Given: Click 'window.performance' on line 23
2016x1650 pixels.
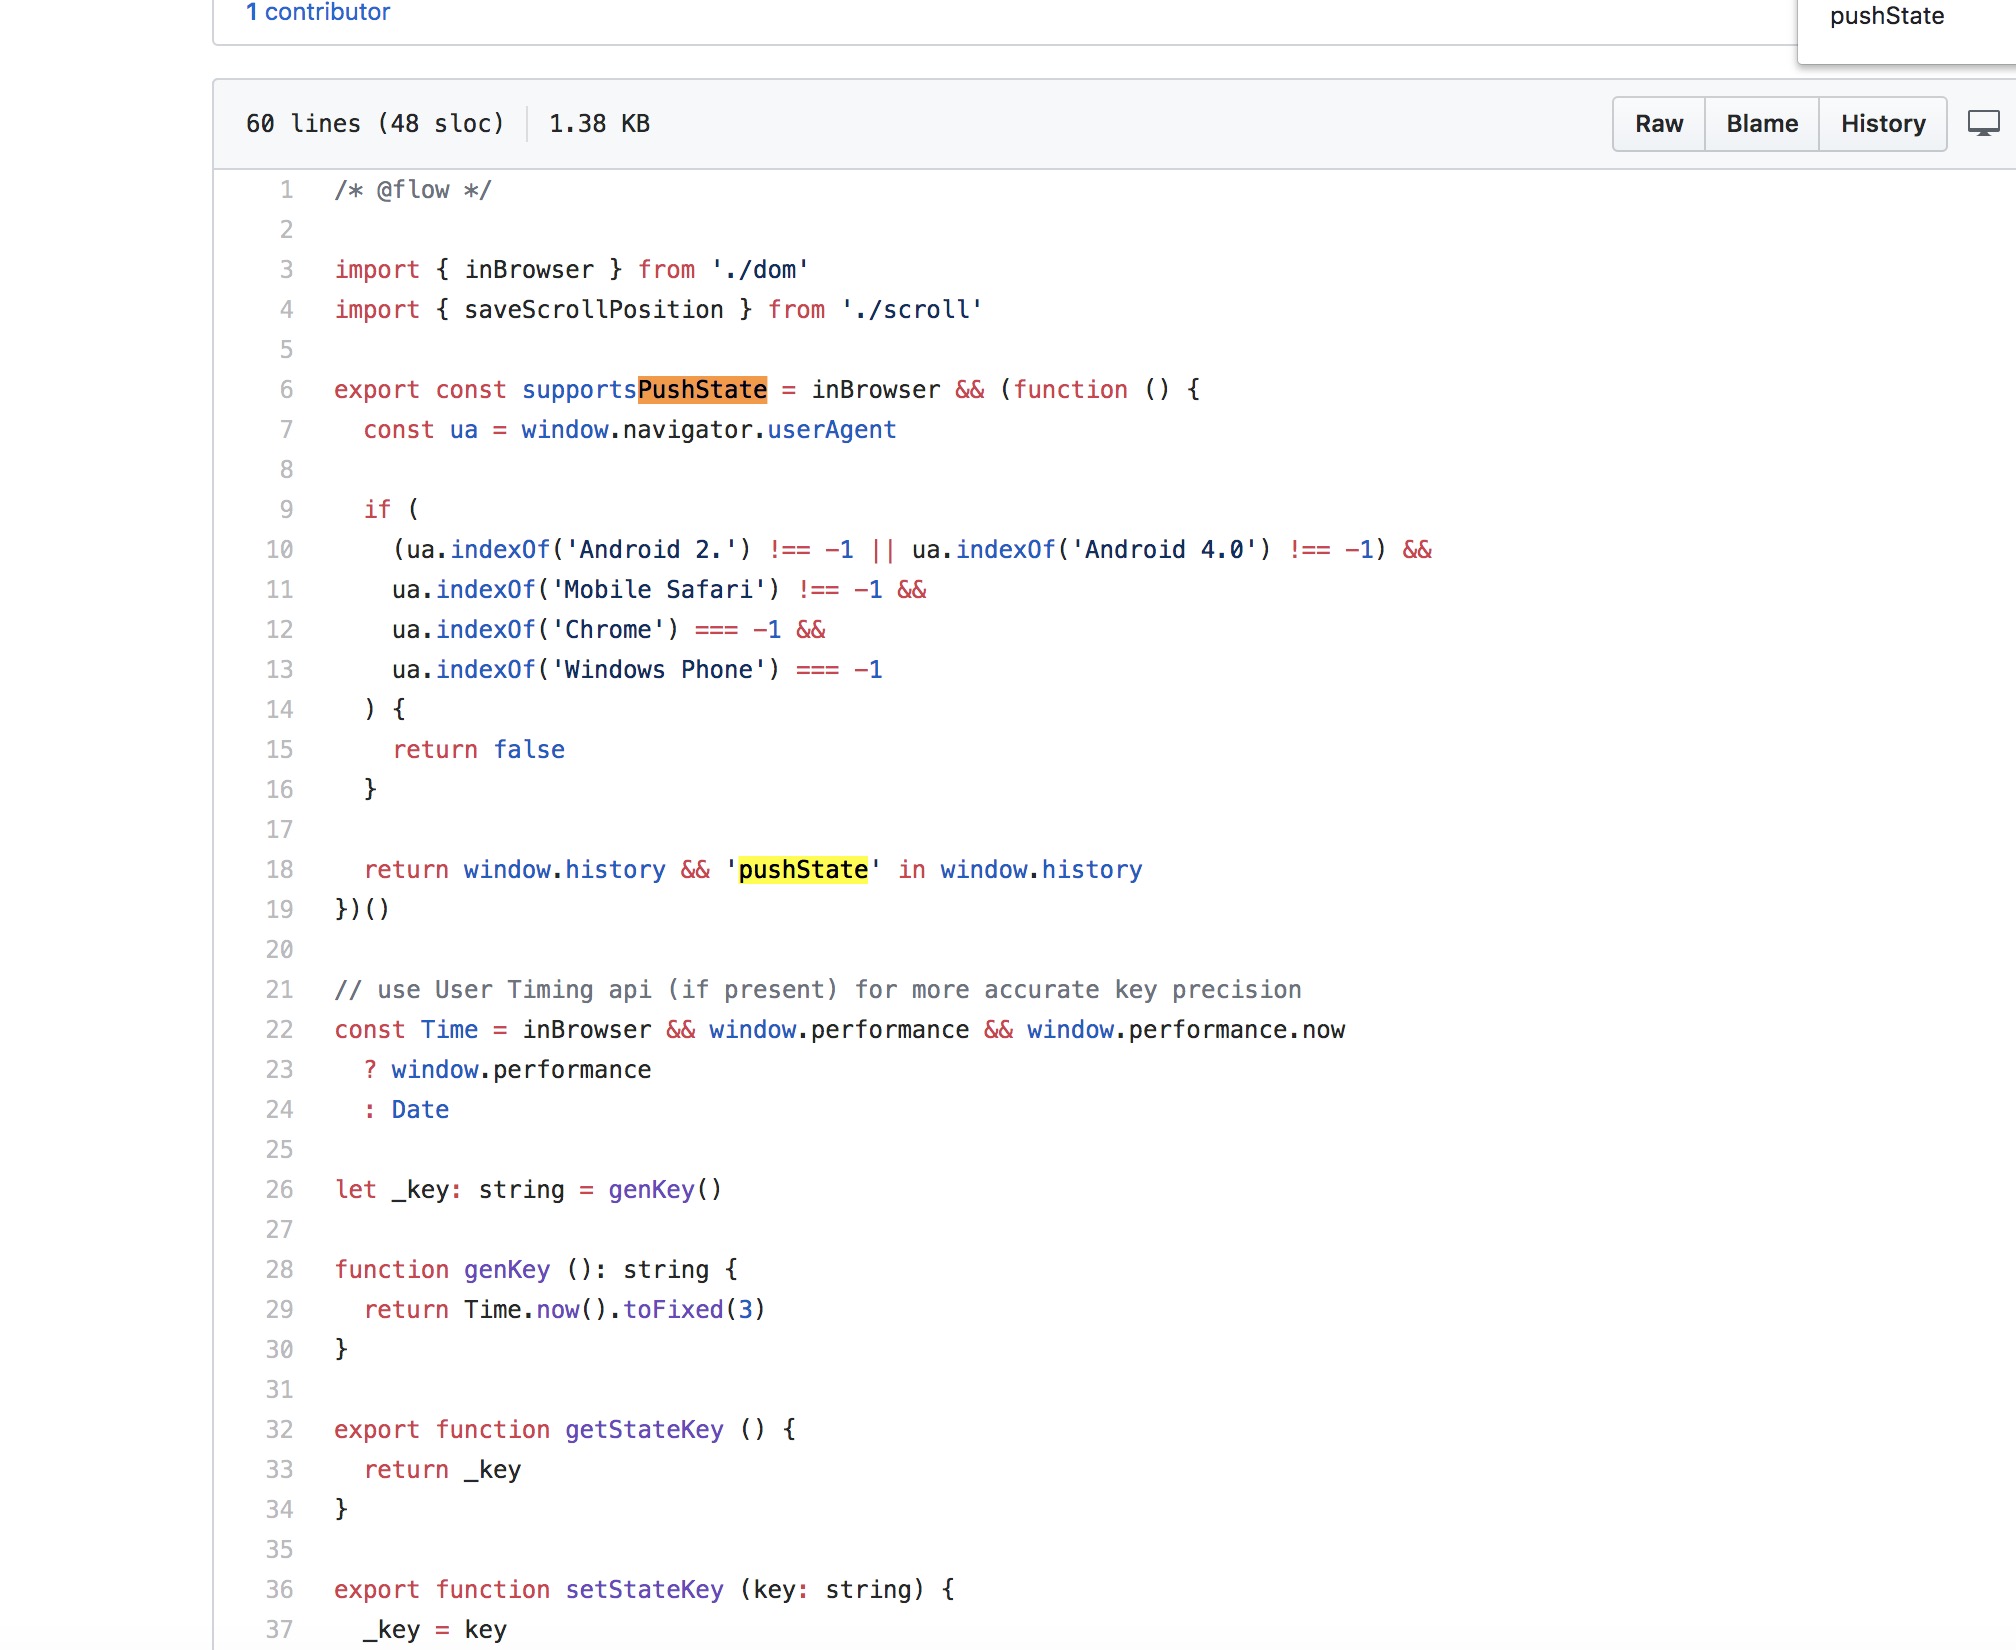Looking at the screenshot, I should click(521, 1069).
